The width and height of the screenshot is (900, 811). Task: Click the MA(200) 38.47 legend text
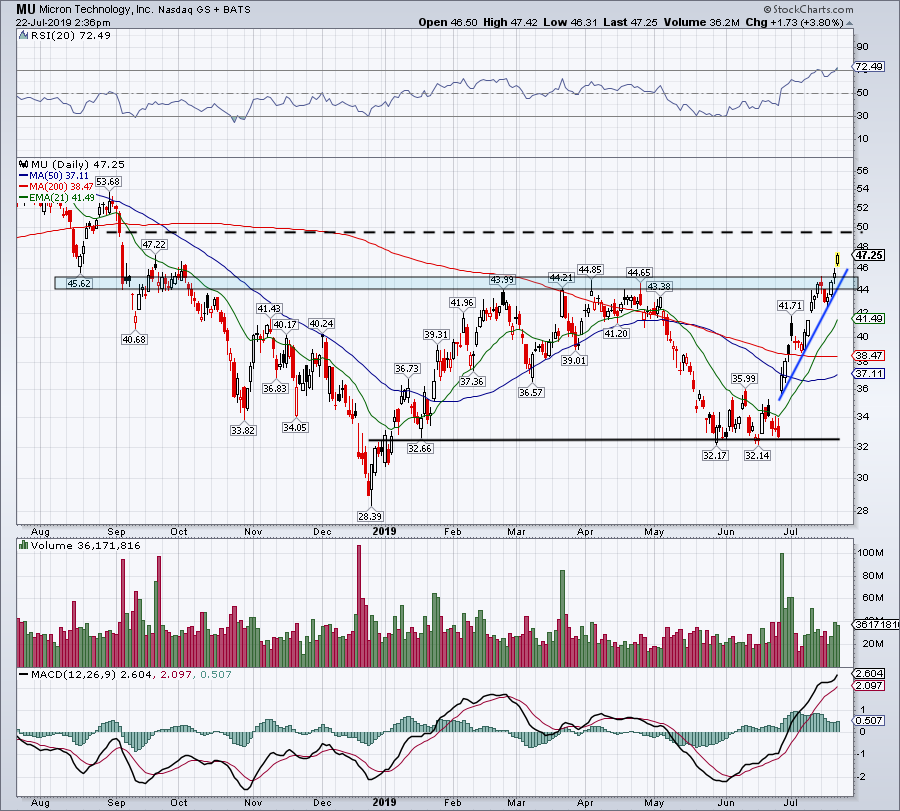(x=61, y=187)
